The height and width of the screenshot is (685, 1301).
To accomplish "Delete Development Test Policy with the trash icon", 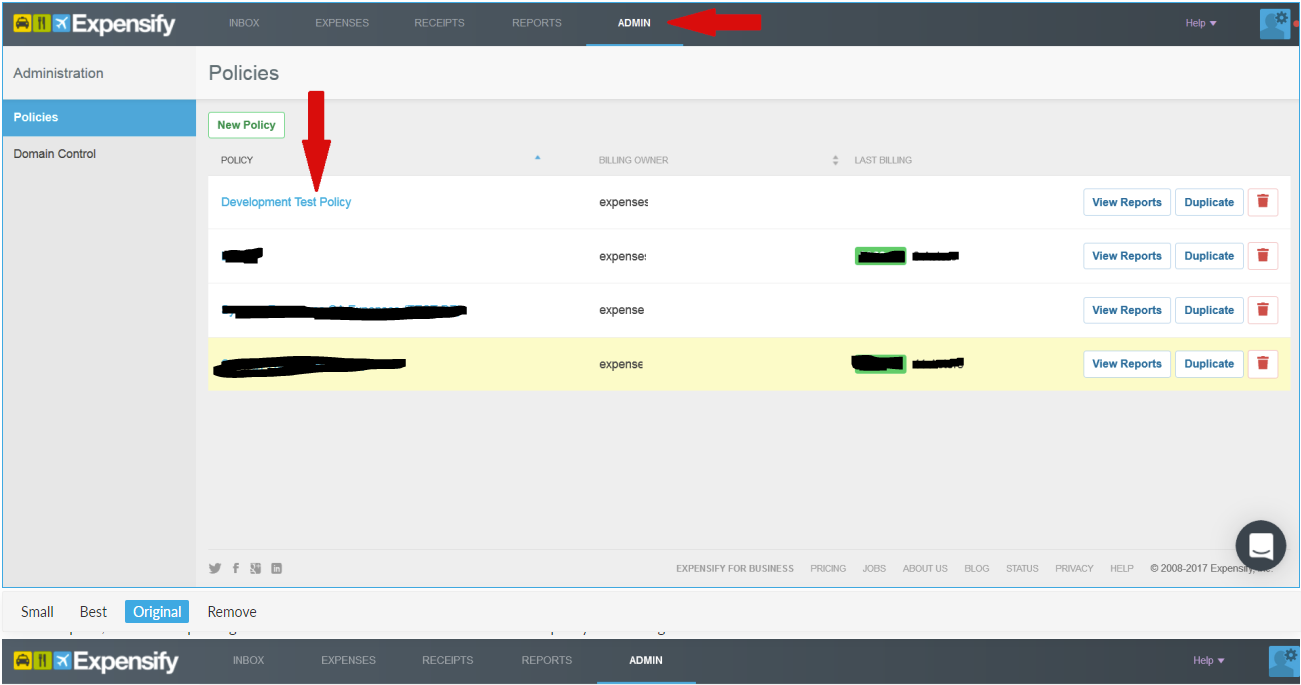I will (1263, 202).
